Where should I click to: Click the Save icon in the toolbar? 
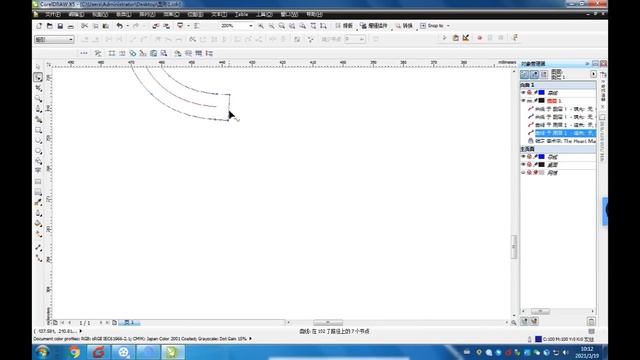[60, 26]
